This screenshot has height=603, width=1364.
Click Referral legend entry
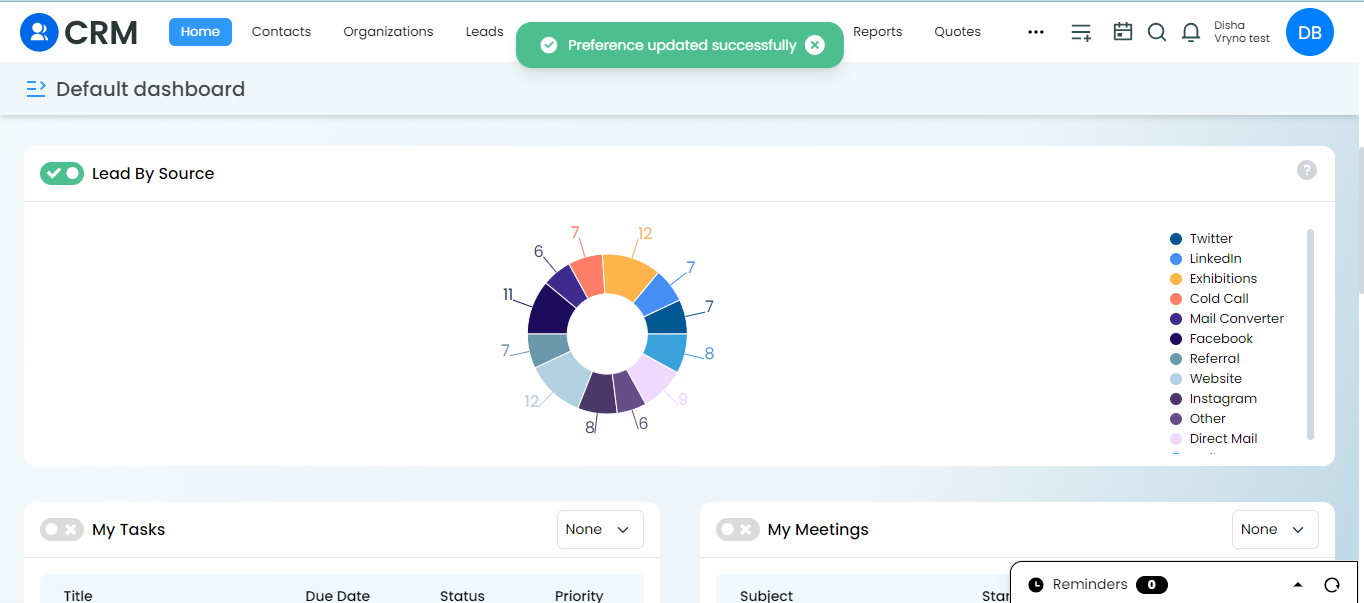(1205, 359)
